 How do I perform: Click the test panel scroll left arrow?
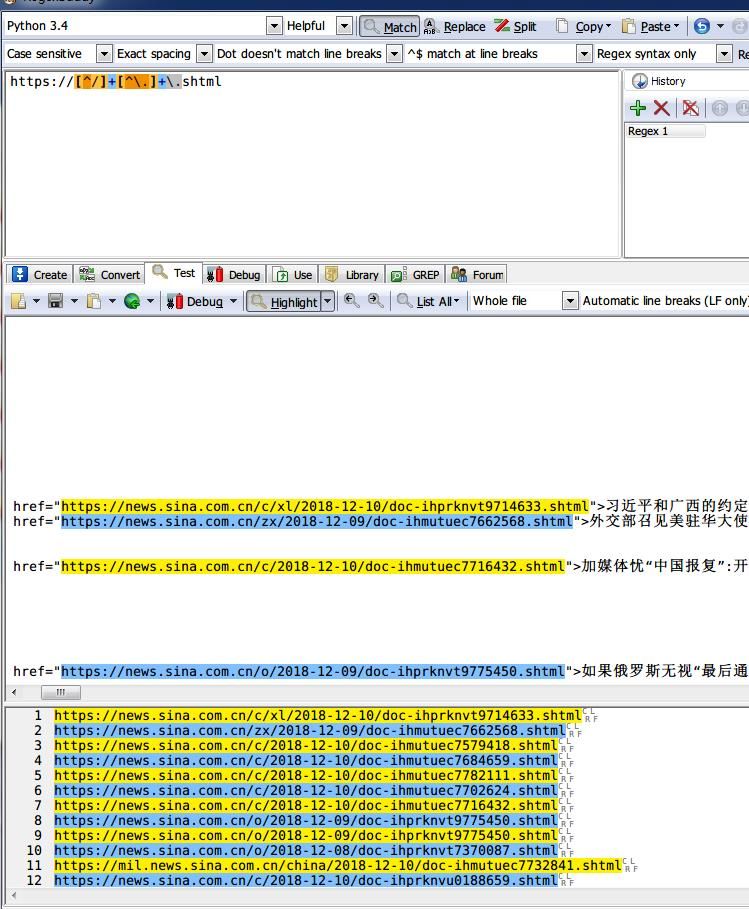(14, 692)
